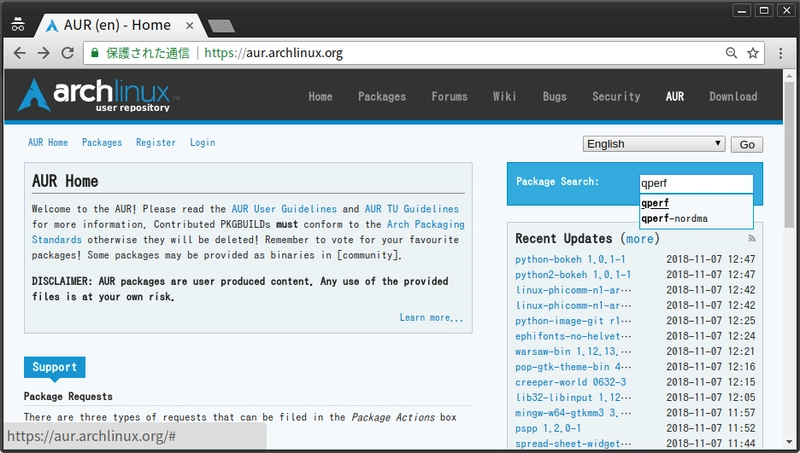Open python-image-git package link
The image size is (800, 453).
click(x=573, y=320)
